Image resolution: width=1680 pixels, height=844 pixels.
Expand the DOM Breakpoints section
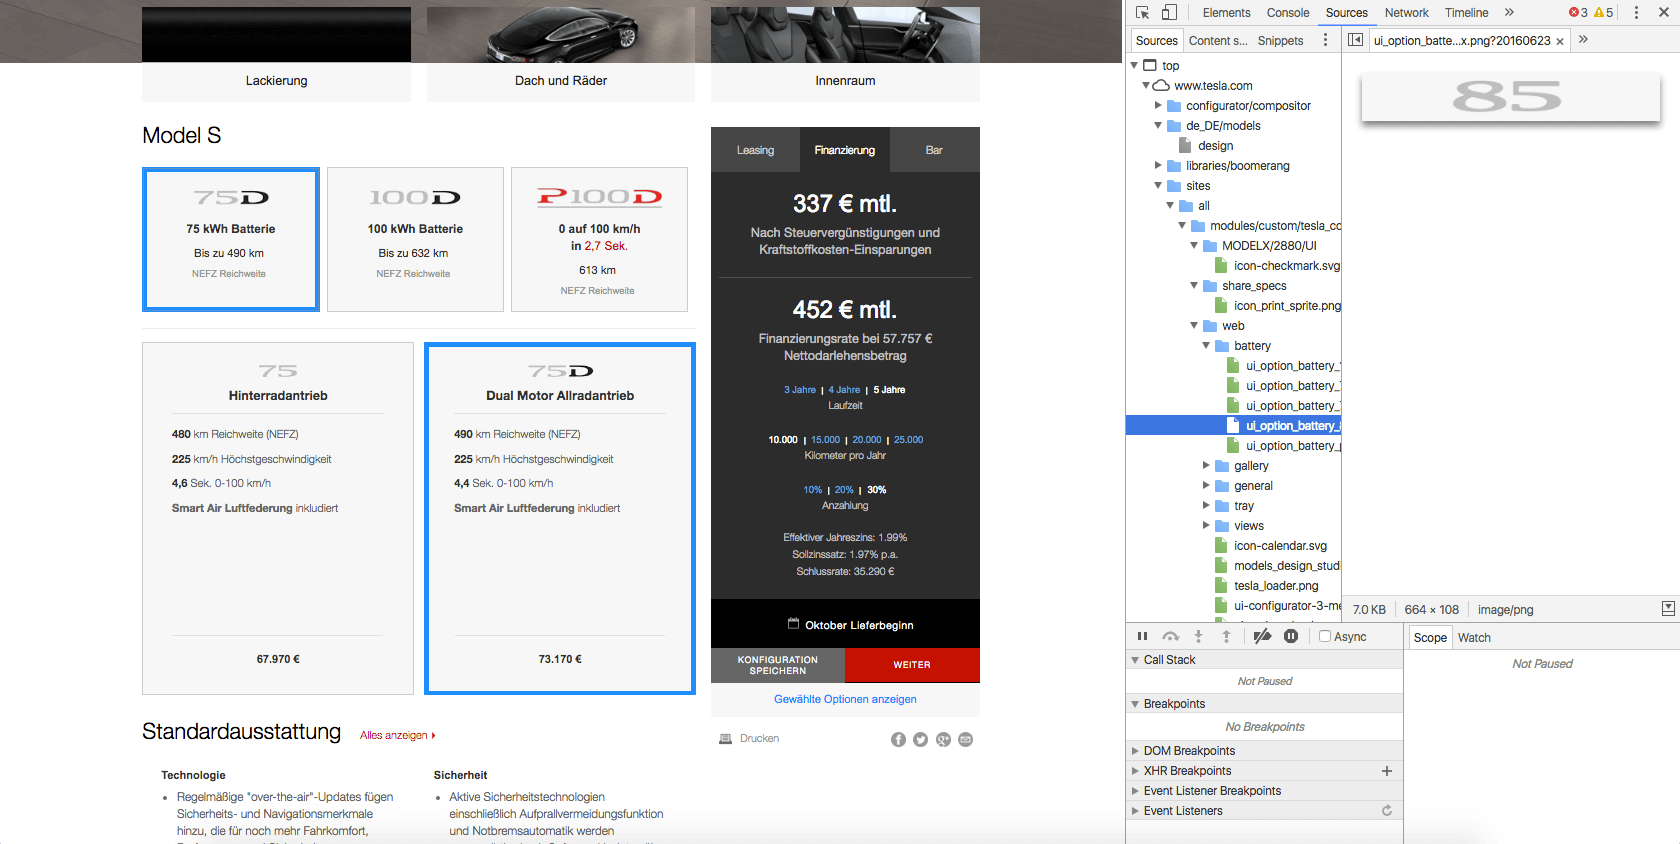pos(1189,751)
